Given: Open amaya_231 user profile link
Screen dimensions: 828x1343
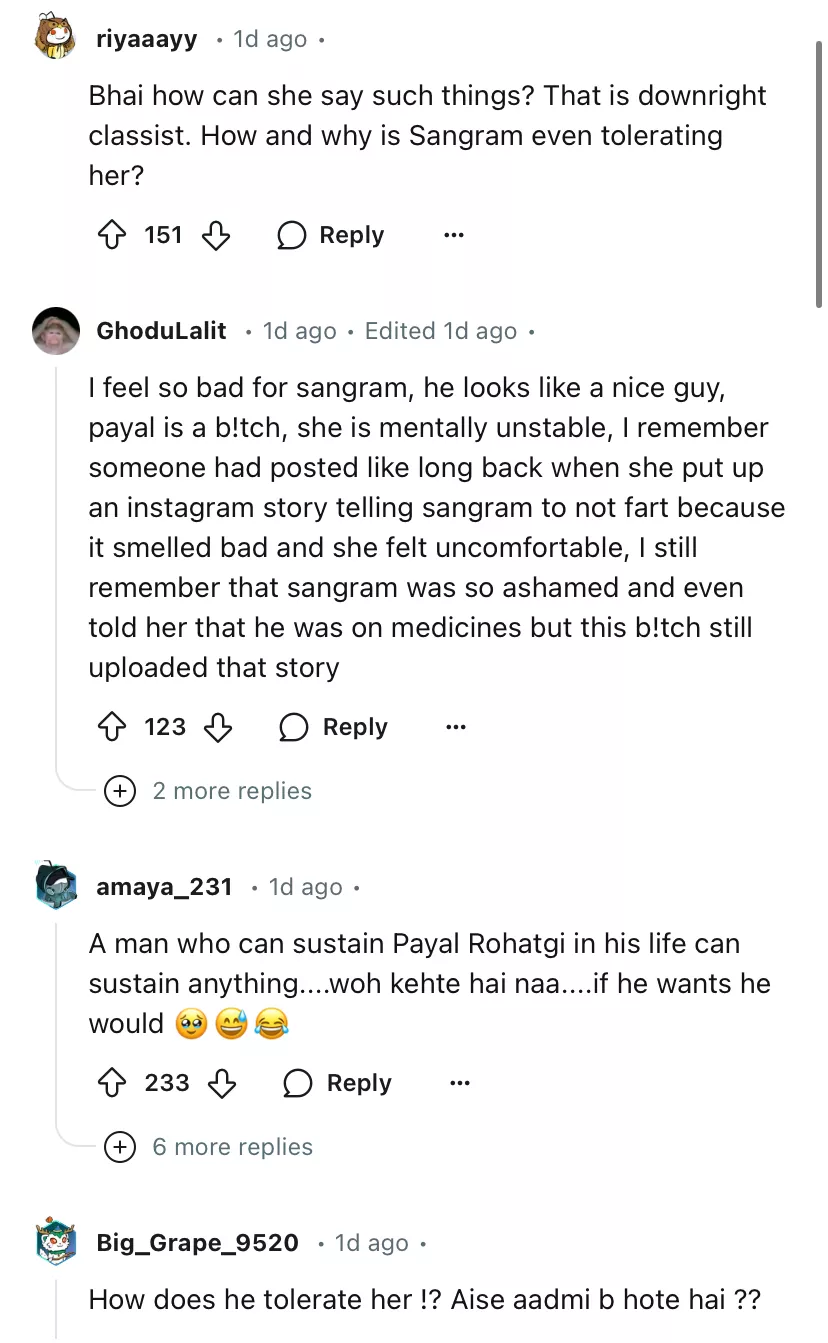Looking at the screenshot, I should coord(164,887).
